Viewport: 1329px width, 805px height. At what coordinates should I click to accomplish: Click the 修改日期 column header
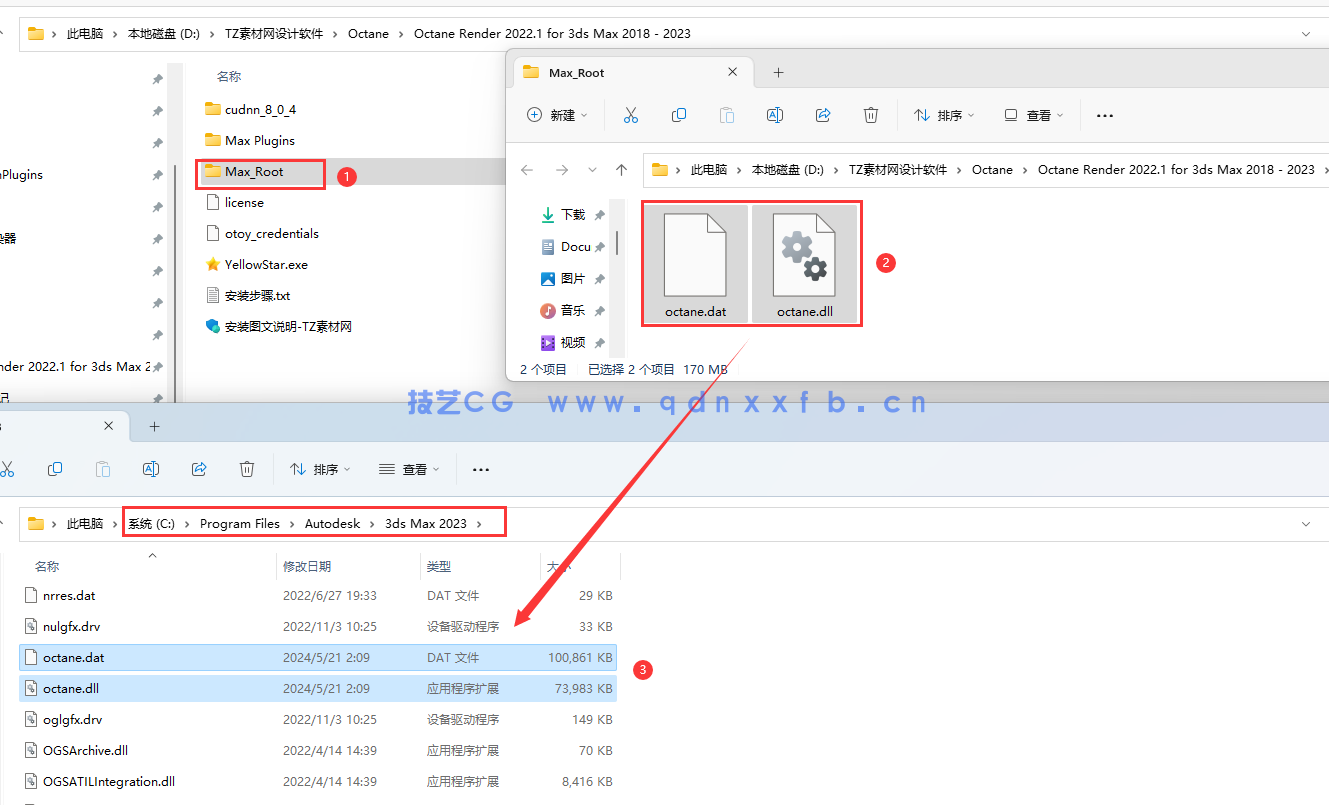[307, 567]
